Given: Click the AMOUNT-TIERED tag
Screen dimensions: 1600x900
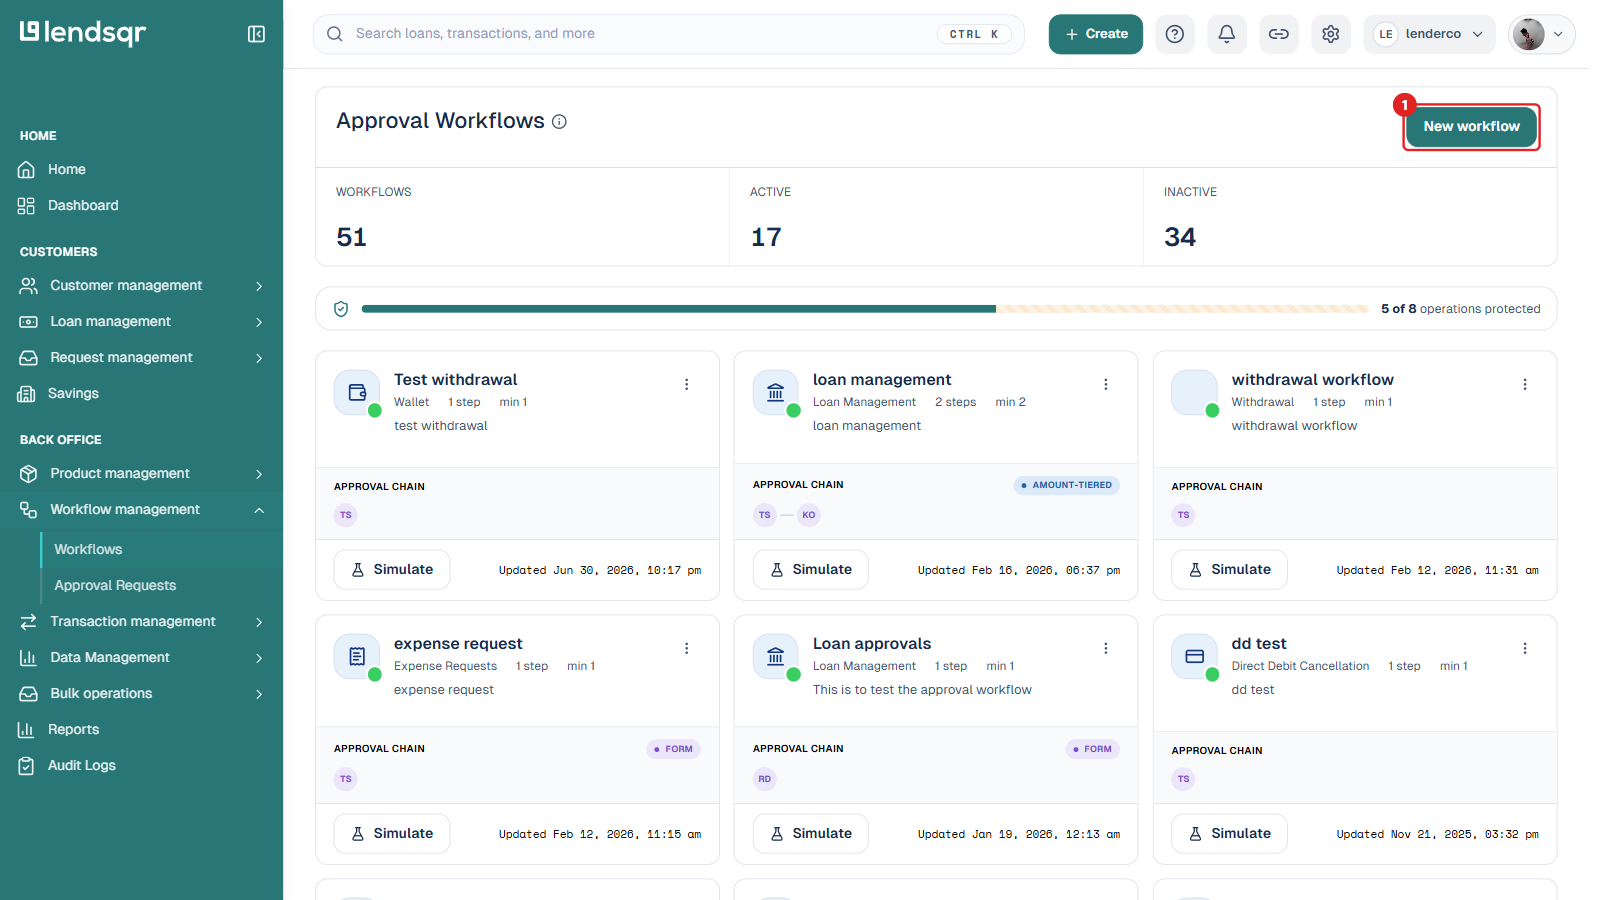Looking at the screenshot, I should 1067,485.
